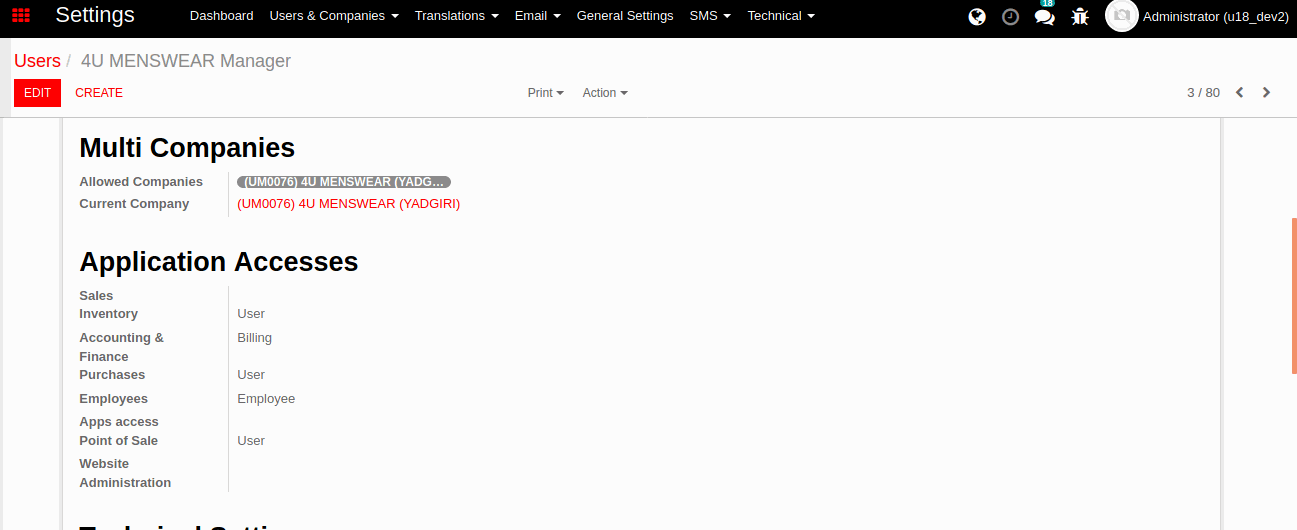Open the clock activities icon
The width and height of the screenshot is (1297, 530).
point(1010,17)
